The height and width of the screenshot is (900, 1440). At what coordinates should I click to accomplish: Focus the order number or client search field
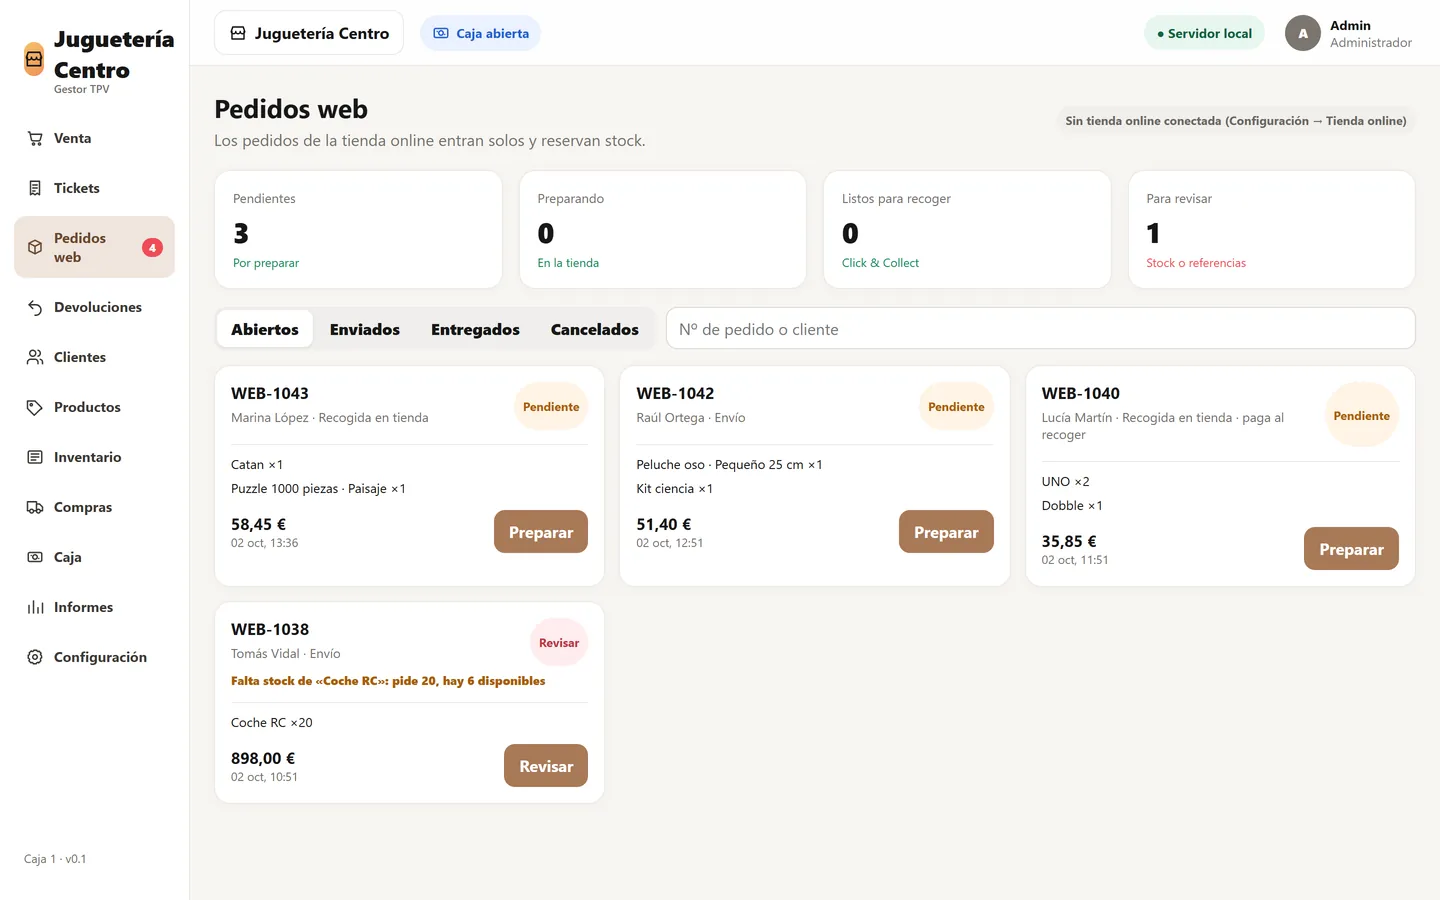tap(1041, 329)
